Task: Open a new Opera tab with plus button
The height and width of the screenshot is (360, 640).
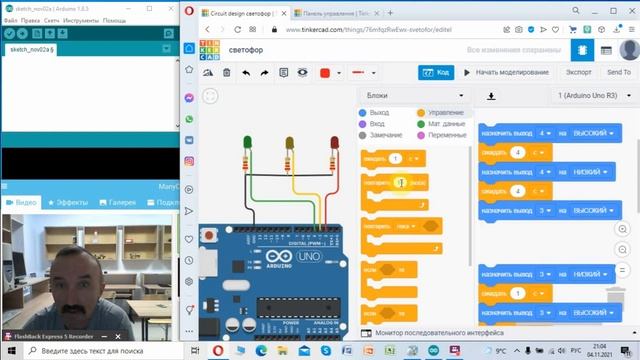Action: pyautogui.click(x=390, y=13)
